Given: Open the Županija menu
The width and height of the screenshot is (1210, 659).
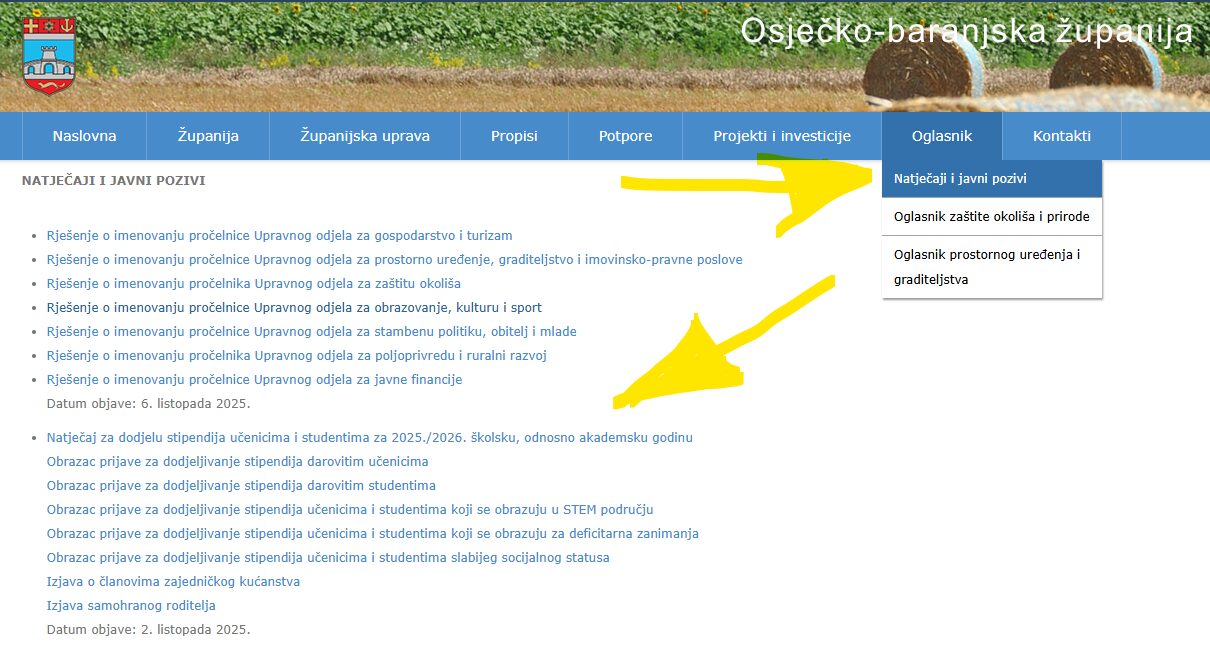Looking at the screenshot, I should tap(208, 136).
